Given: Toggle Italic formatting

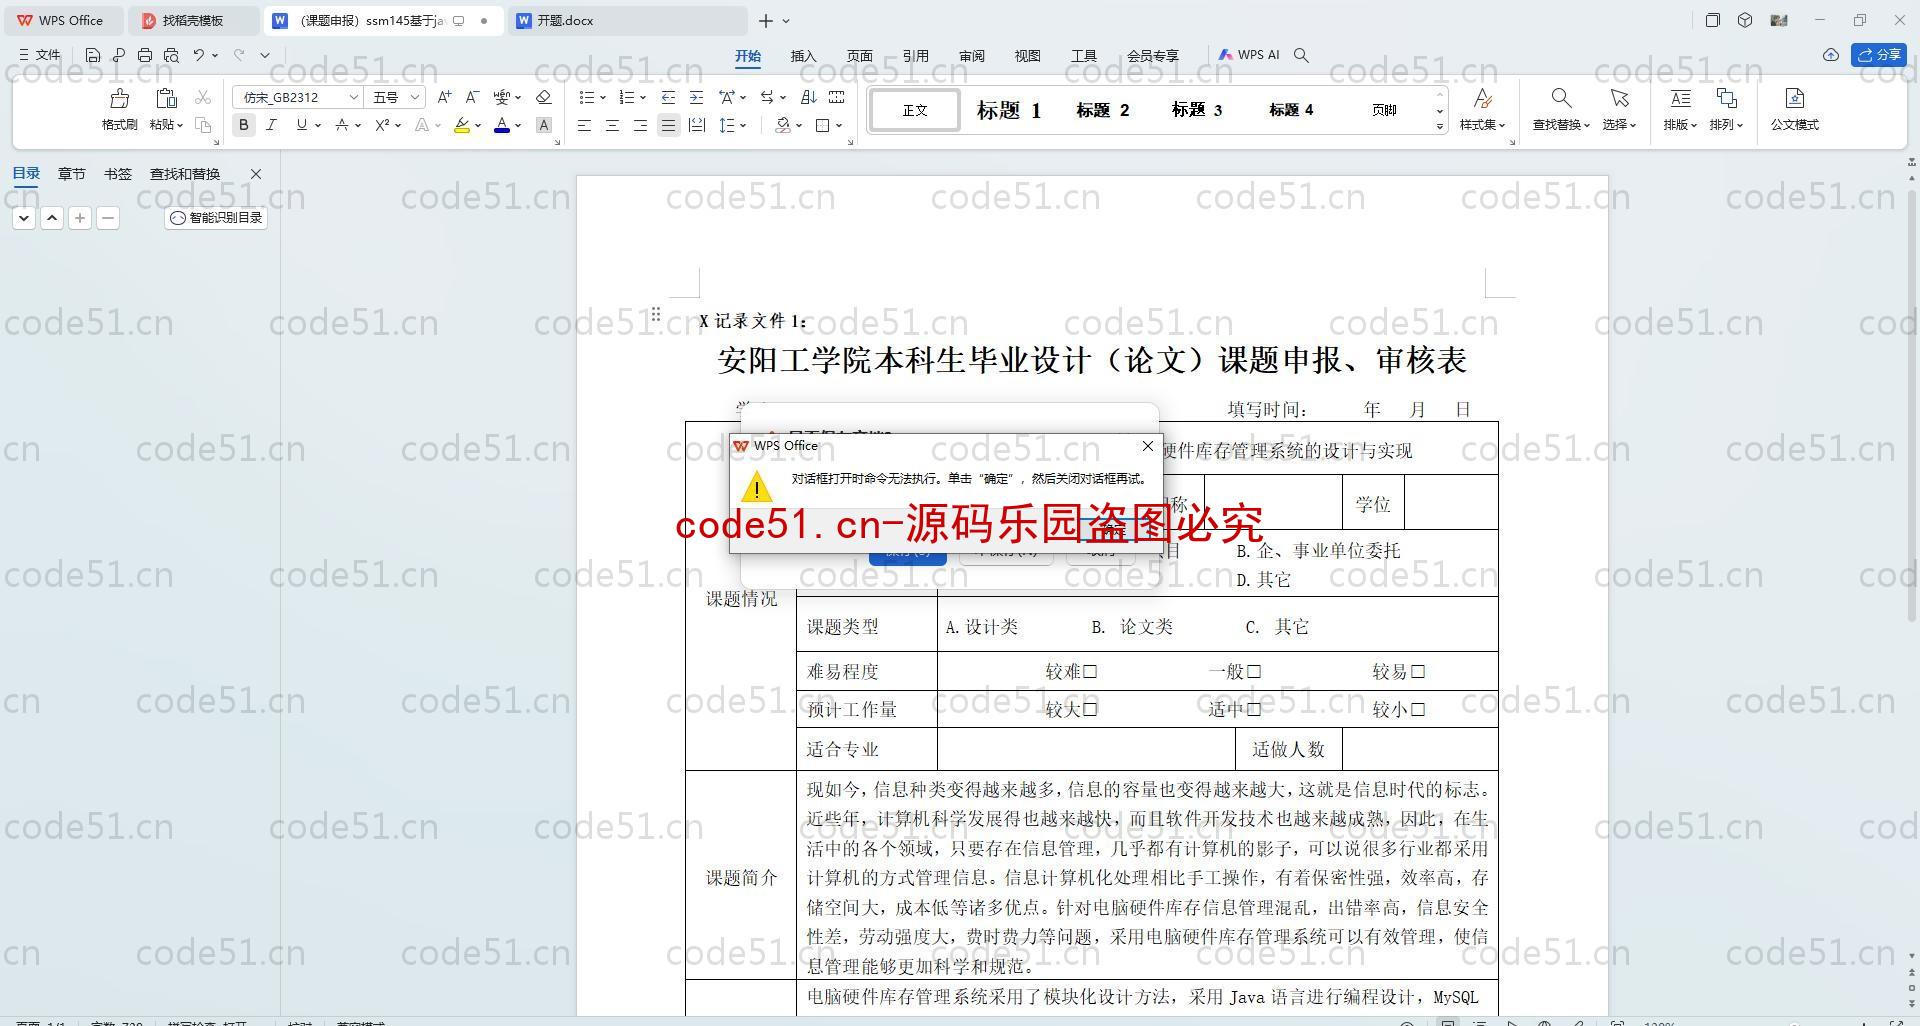Looking at the screenshot, I should [x=271, y=125].
